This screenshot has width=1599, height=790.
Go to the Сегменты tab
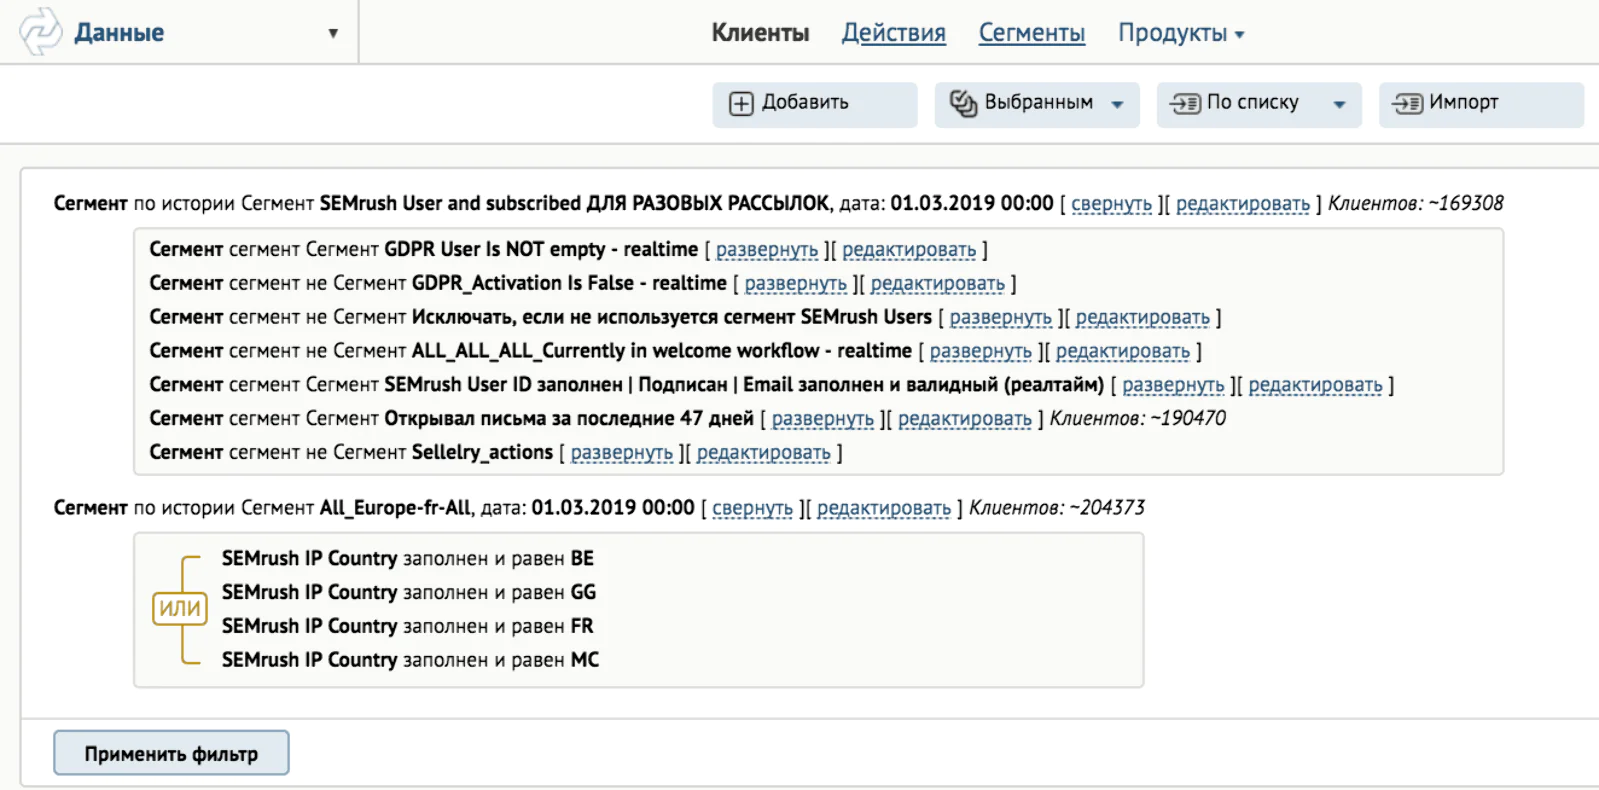pos(1031,33)
